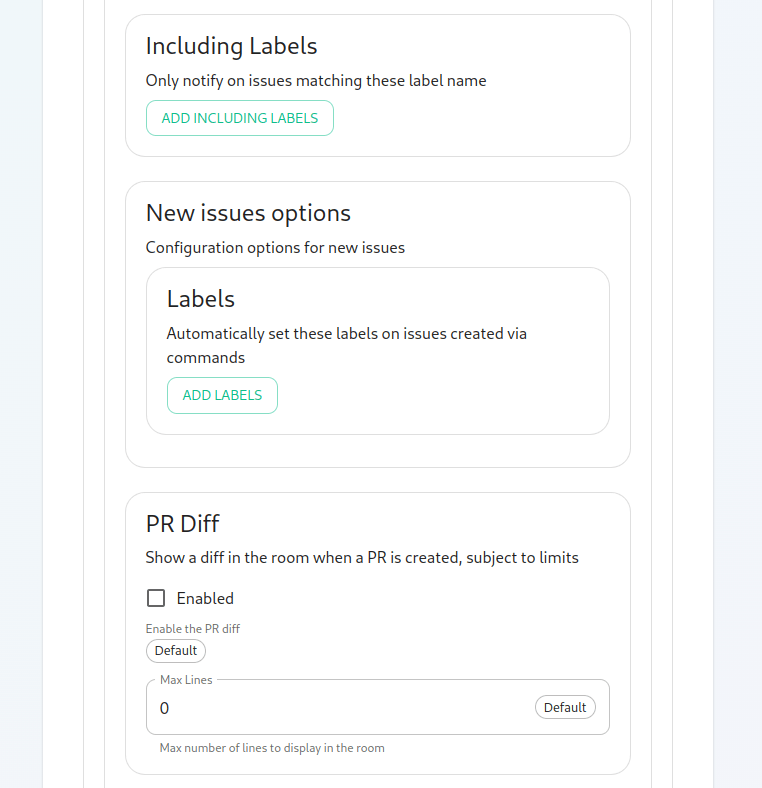Select the Default chip under Enable the PR diff
The image size is (762, 788).
tap(176, 651)
